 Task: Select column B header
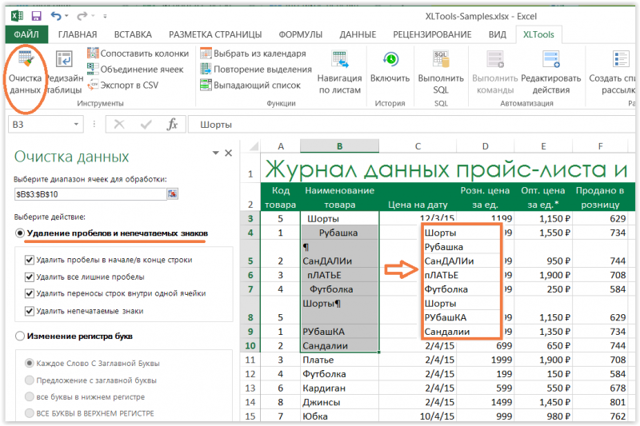(340, 146)
